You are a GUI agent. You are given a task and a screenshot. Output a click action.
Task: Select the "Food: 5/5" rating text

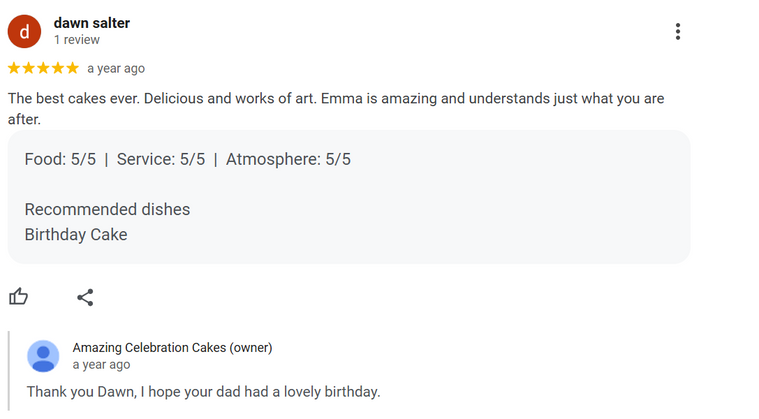60,159
